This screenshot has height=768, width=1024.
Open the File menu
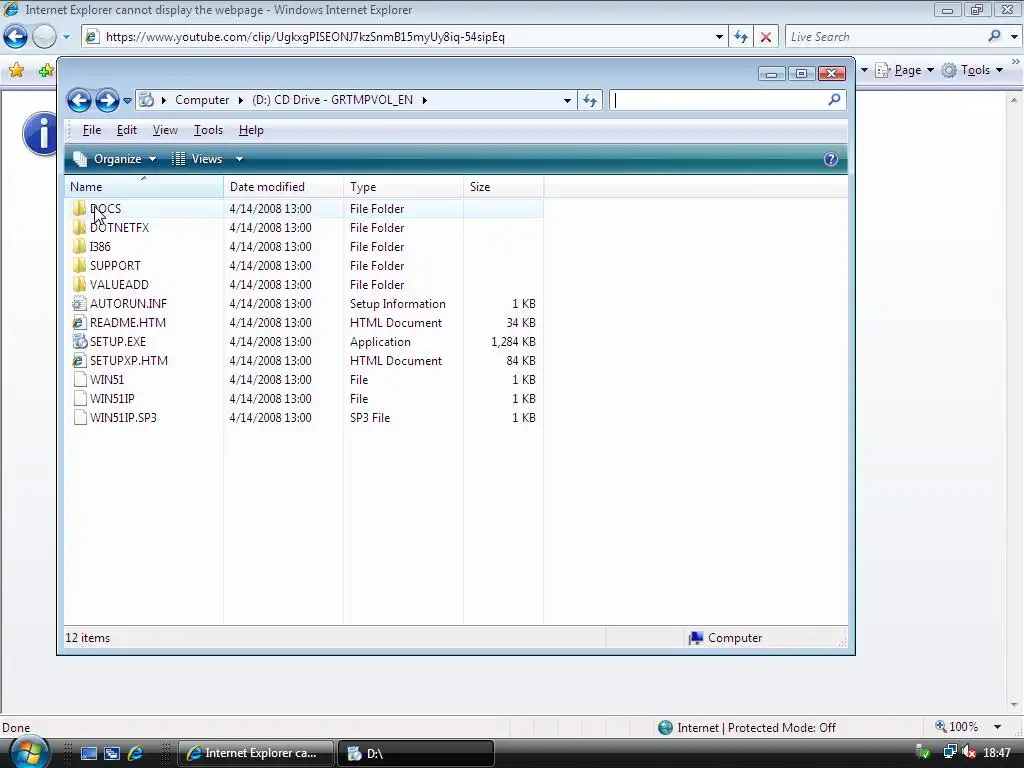91,130
